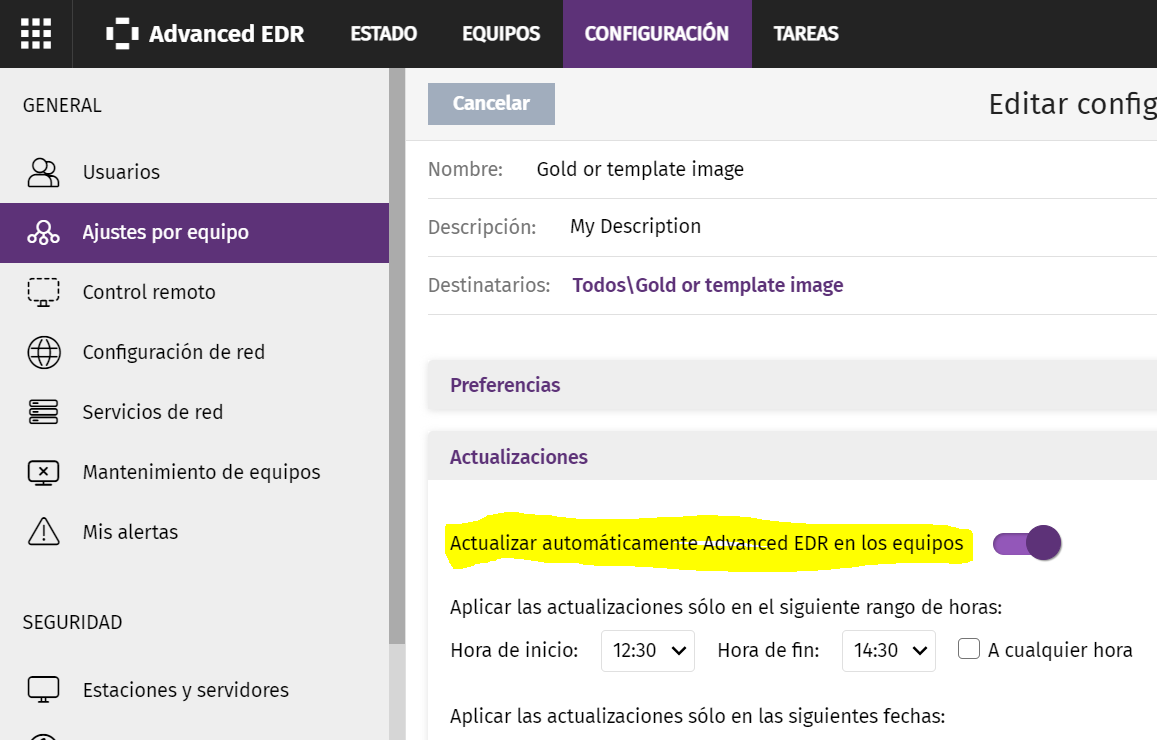1157x740 pixels.
Task: Click the 'Actualizar automáticamente Advanced EDR' label
Action: pyautogui.click(x=706, y=544)
